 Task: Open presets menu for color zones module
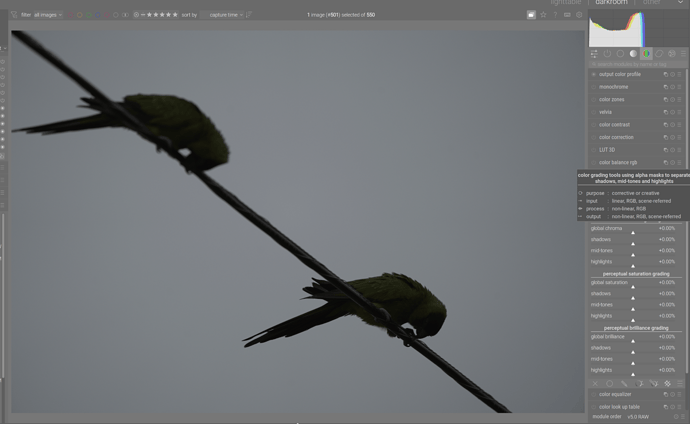pyautogui.click(x=680, y=99)
